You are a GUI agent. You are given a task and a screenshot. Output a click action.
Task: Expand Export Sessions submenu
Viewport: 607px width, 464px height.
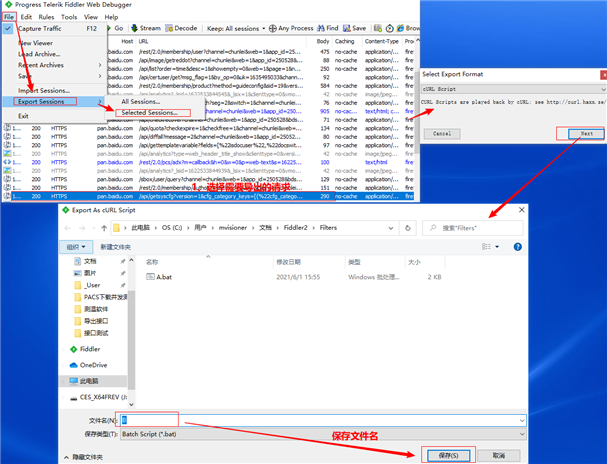(x=54, y=101)
